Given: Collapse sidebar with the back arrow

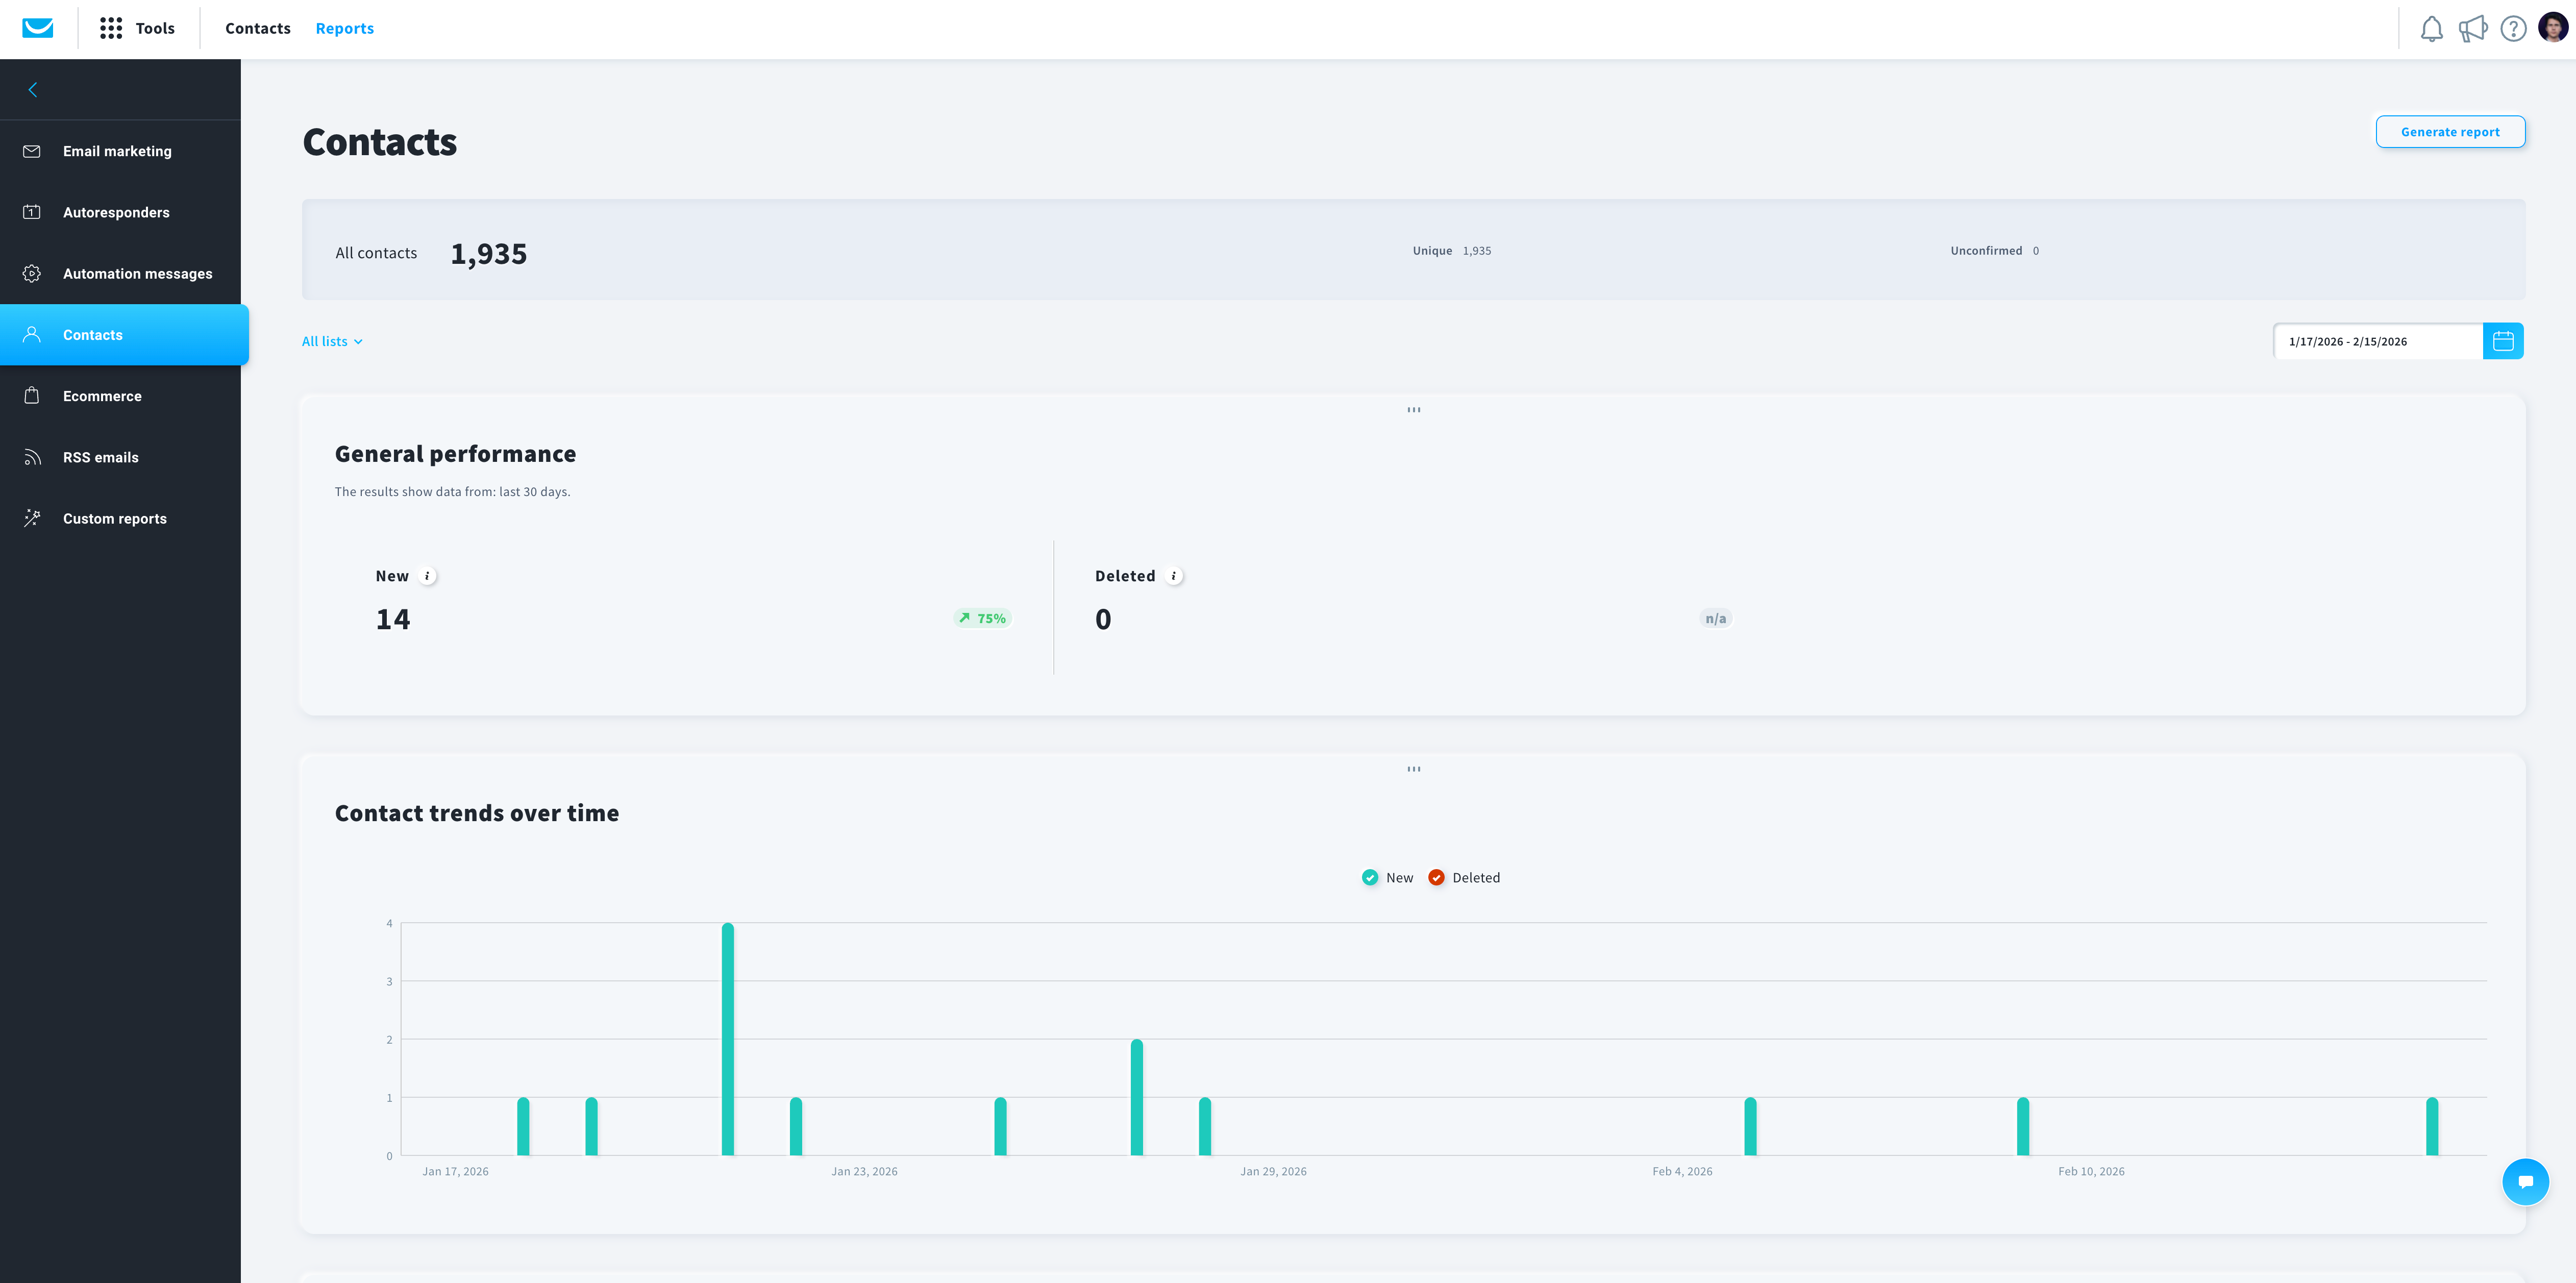Looking at the screenshot, I should click(x=33, y=90).
